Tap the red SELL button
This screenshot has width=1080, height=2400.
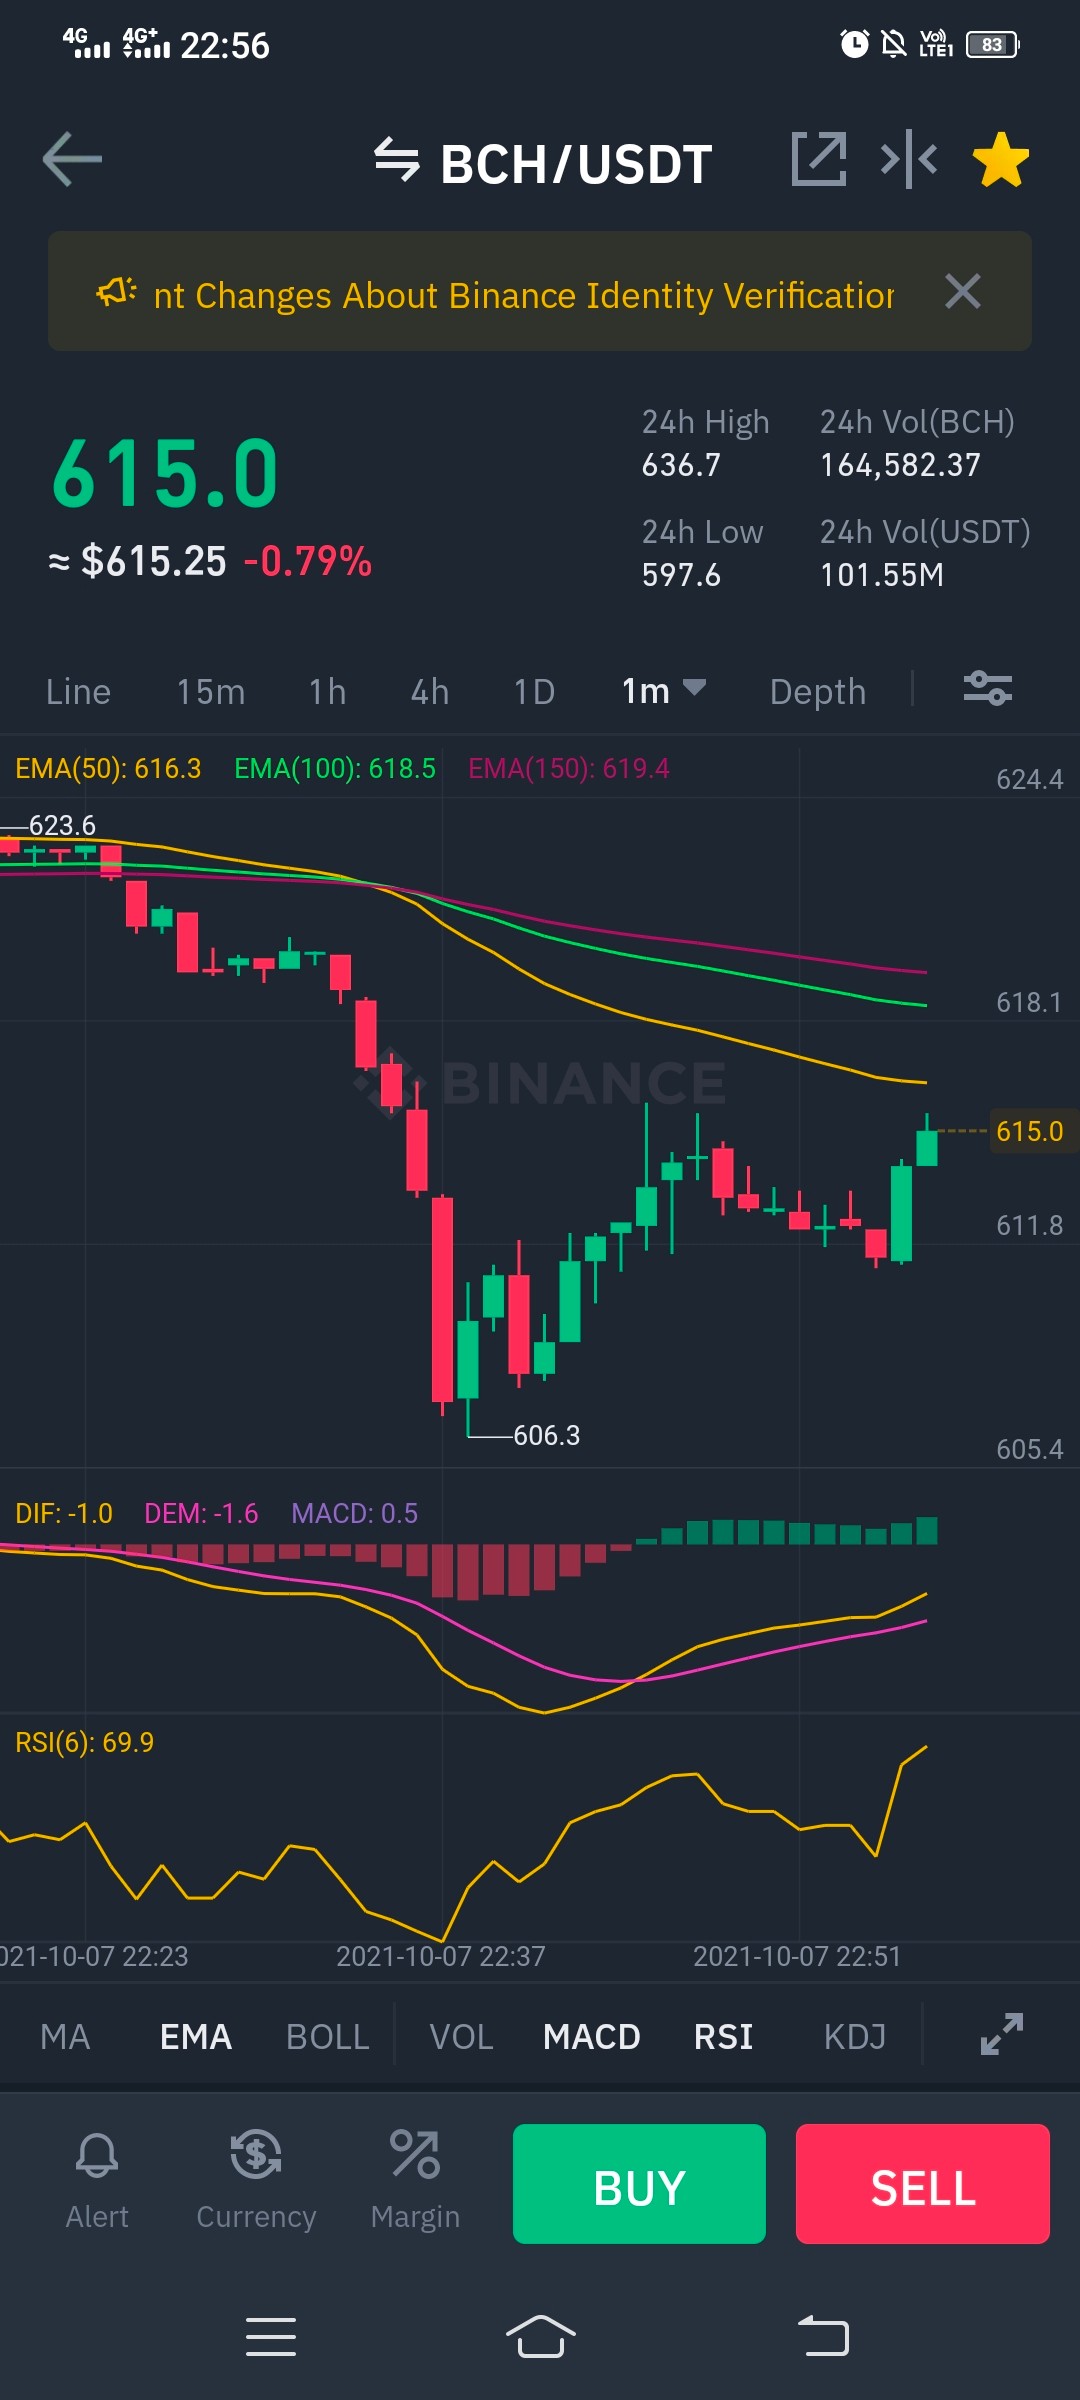tap(923, 2184)
